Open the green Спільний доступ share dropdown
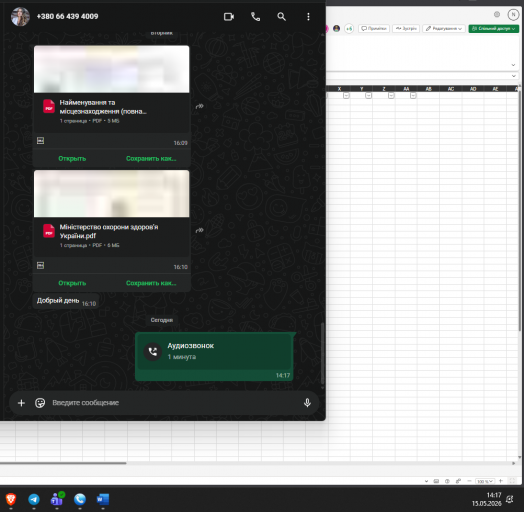Image resolution: width=524 pixels, height=512 pixels. 494,28
